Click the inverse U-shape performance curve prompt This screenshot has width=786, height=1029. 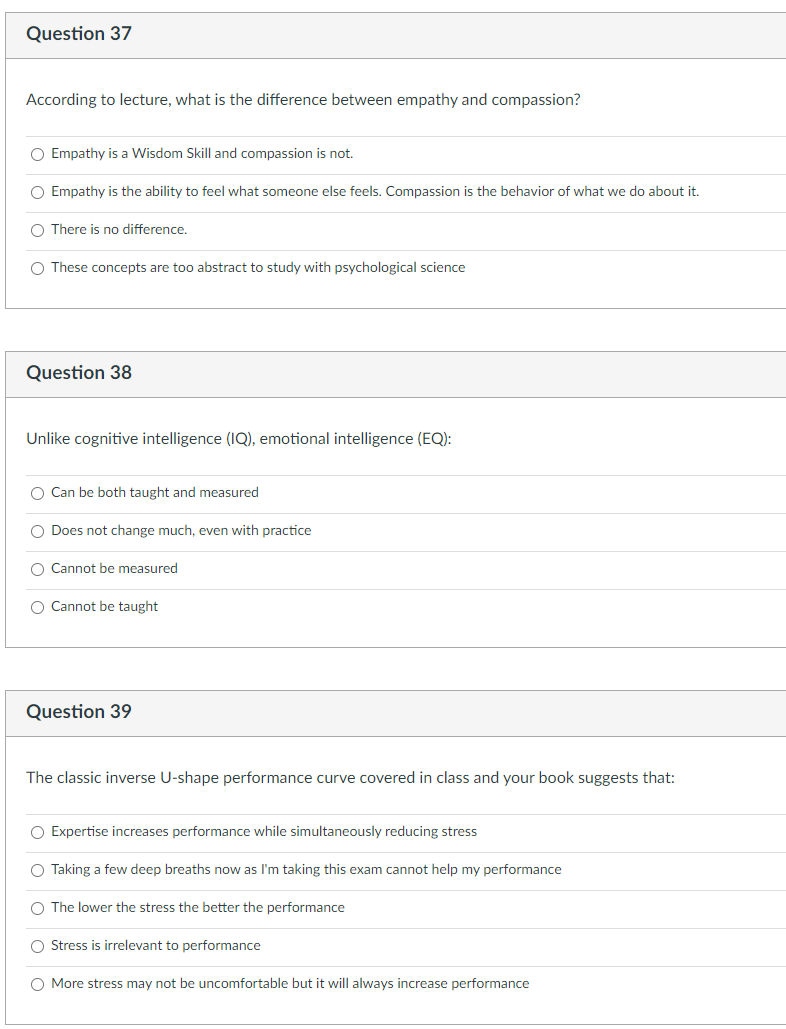(352, 778)
